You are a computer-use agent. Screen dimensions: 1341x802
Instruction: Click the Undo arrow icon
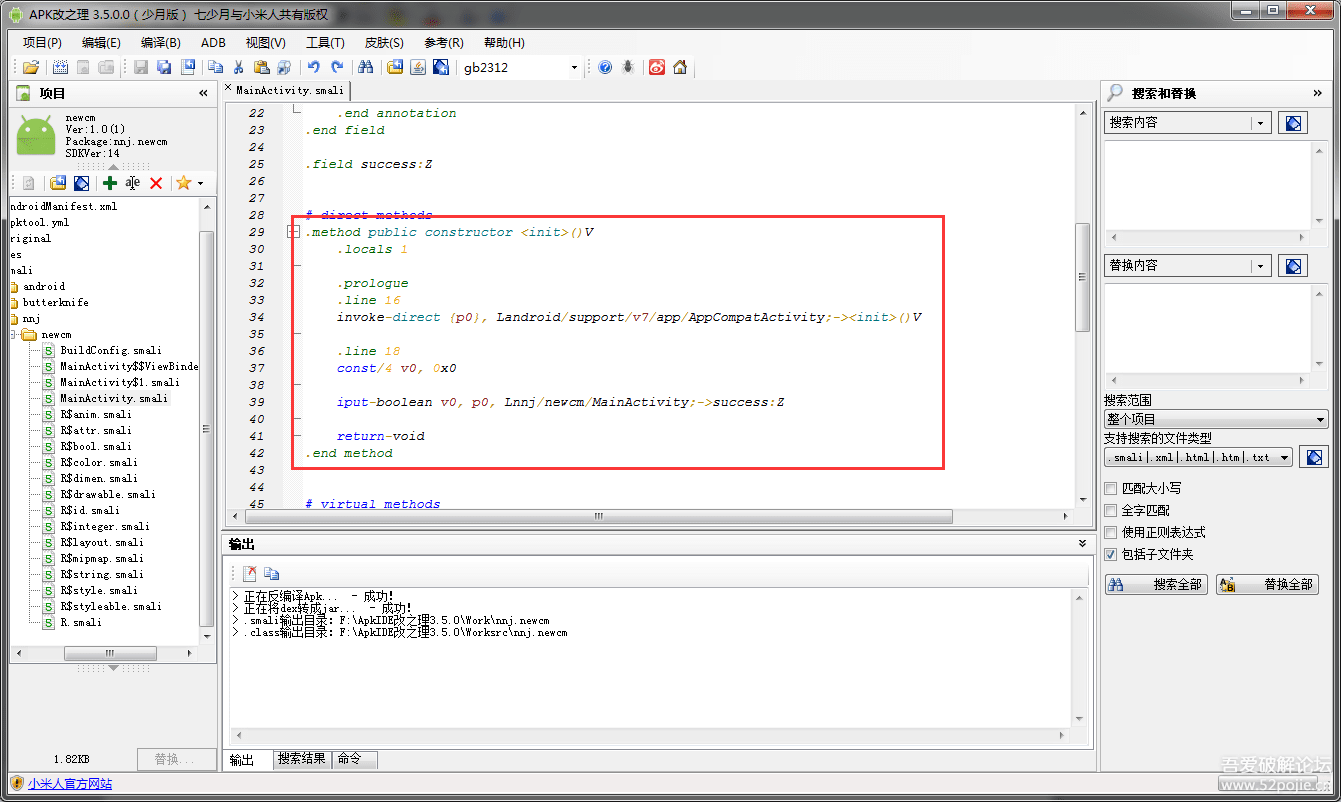point(313,67)
